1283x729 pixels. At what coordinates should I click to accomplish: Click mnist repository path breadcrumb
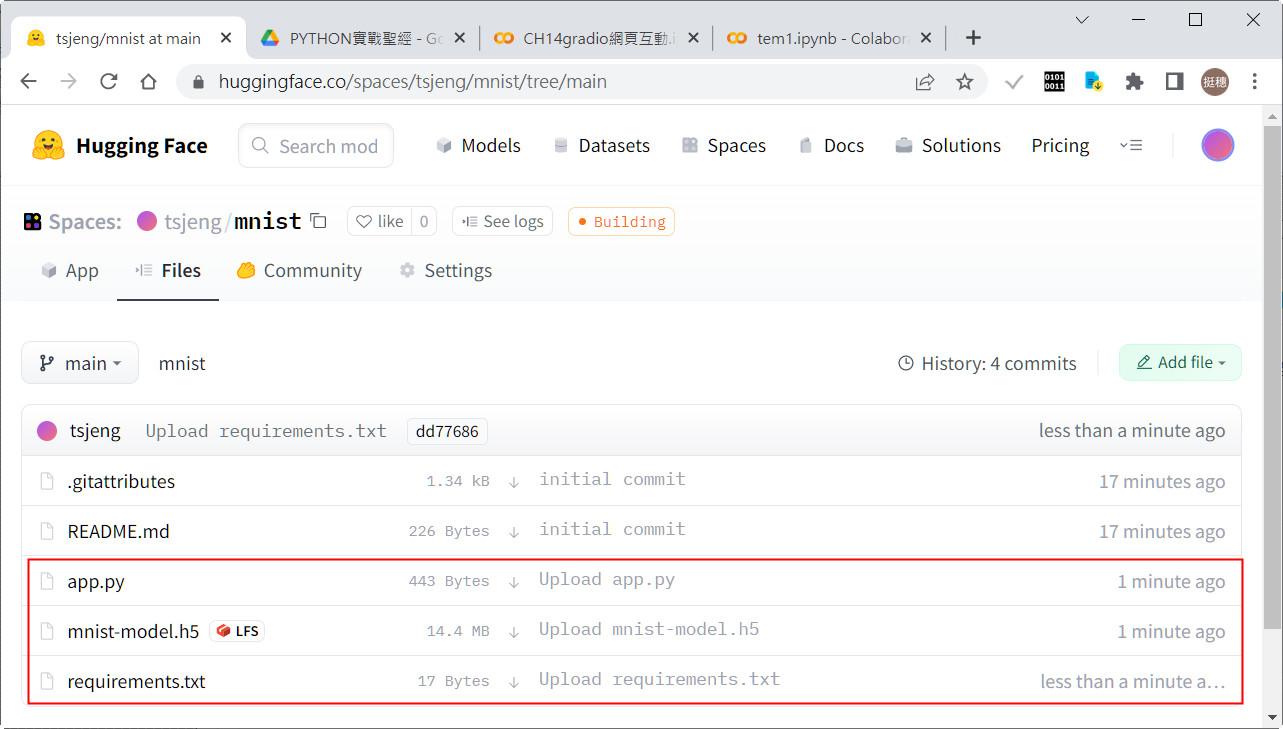coord(182,363)
